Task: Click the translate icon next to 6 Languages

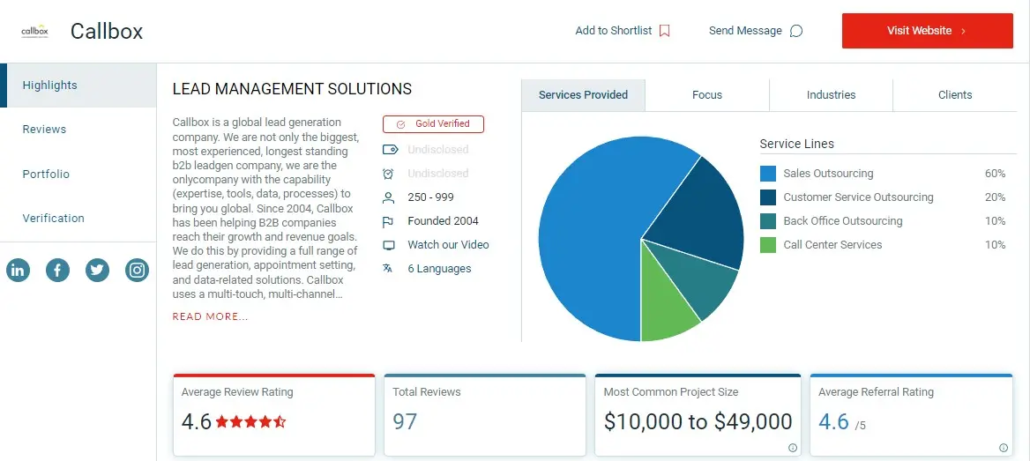Action: click(x=388, y=268)
